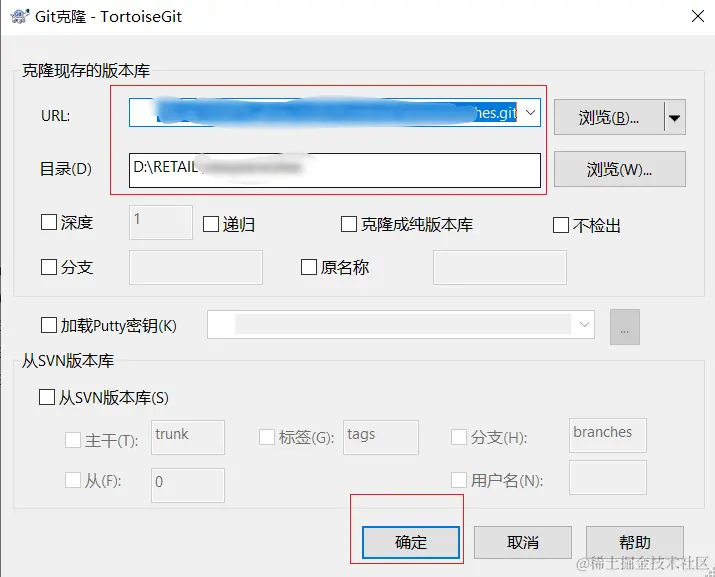715x577 pixels.
Task: Click the 浏览(W)... button
Action: point(620,169)
